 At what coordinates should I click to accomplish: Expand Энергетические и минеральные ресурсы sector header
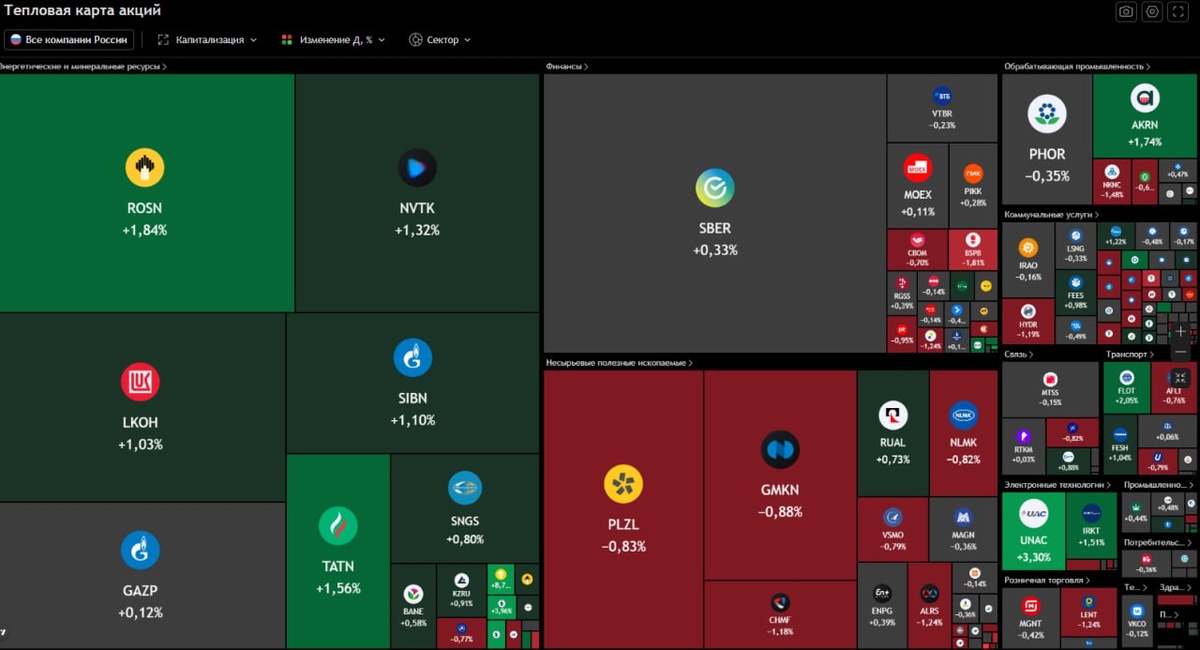(83, 66)
